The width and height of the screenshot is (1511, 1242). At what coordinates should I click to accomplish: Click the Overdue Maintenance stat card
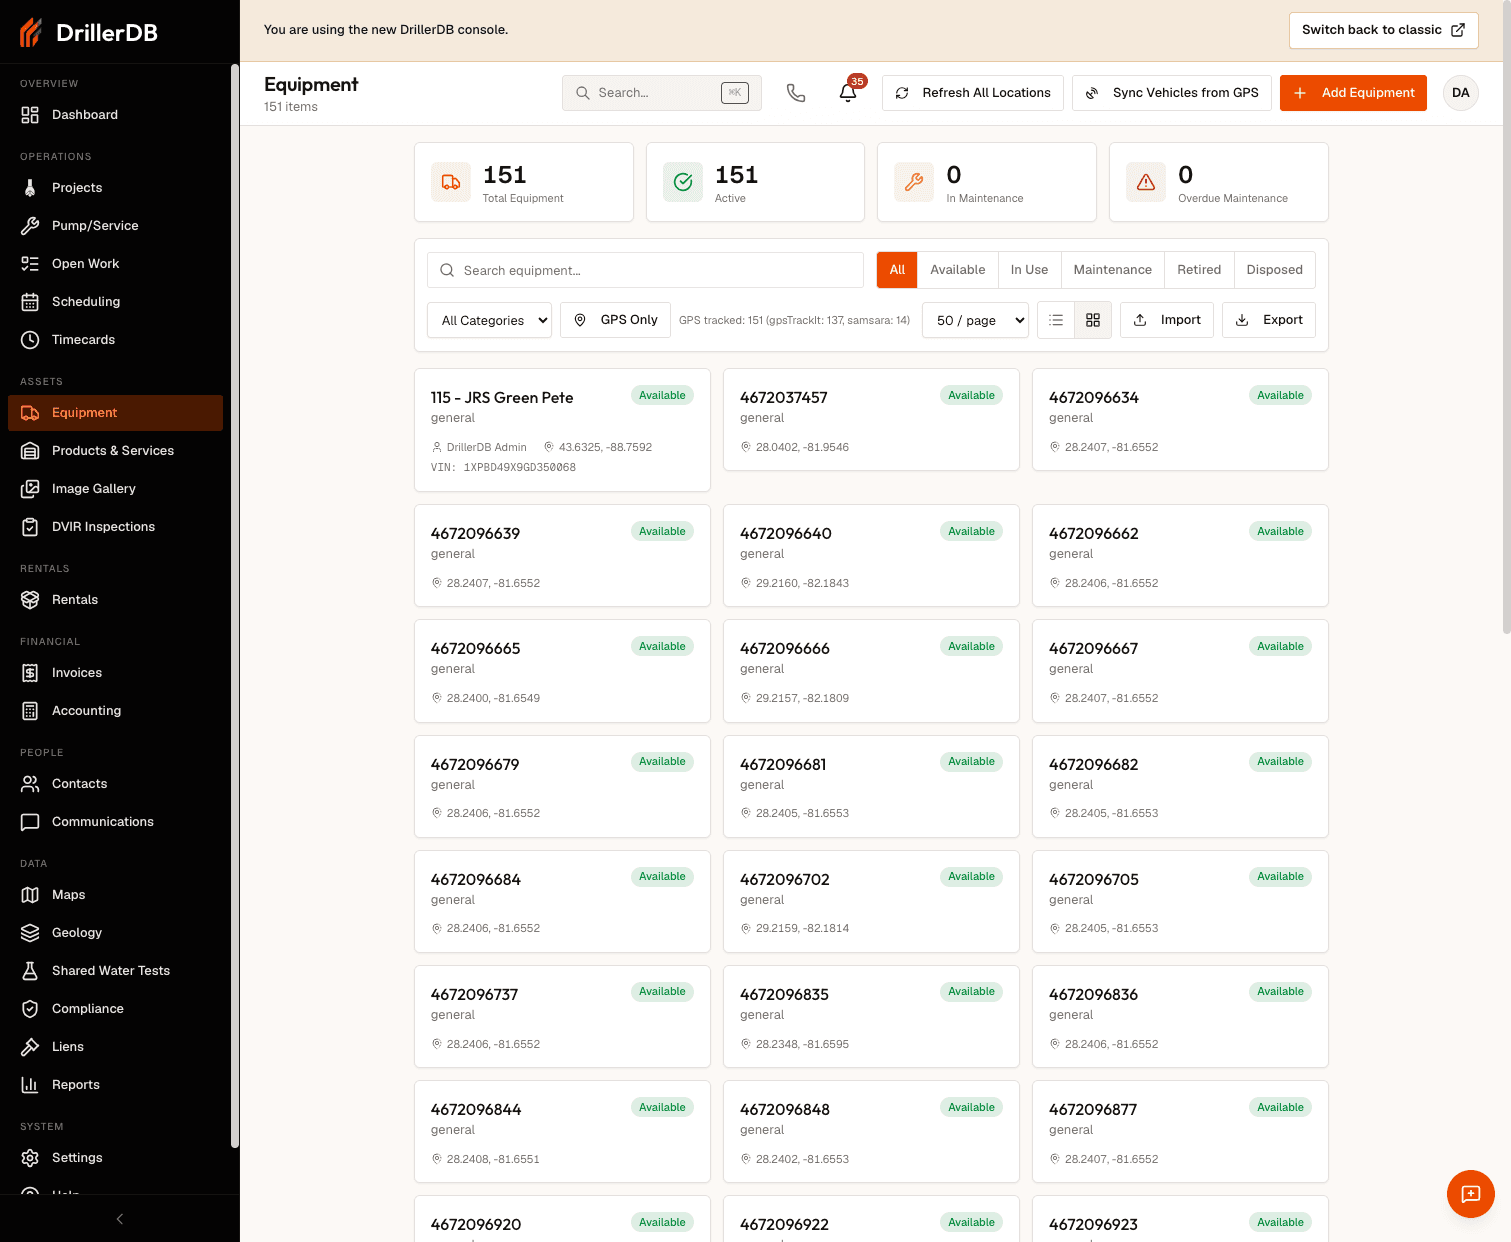(1219, 182)
